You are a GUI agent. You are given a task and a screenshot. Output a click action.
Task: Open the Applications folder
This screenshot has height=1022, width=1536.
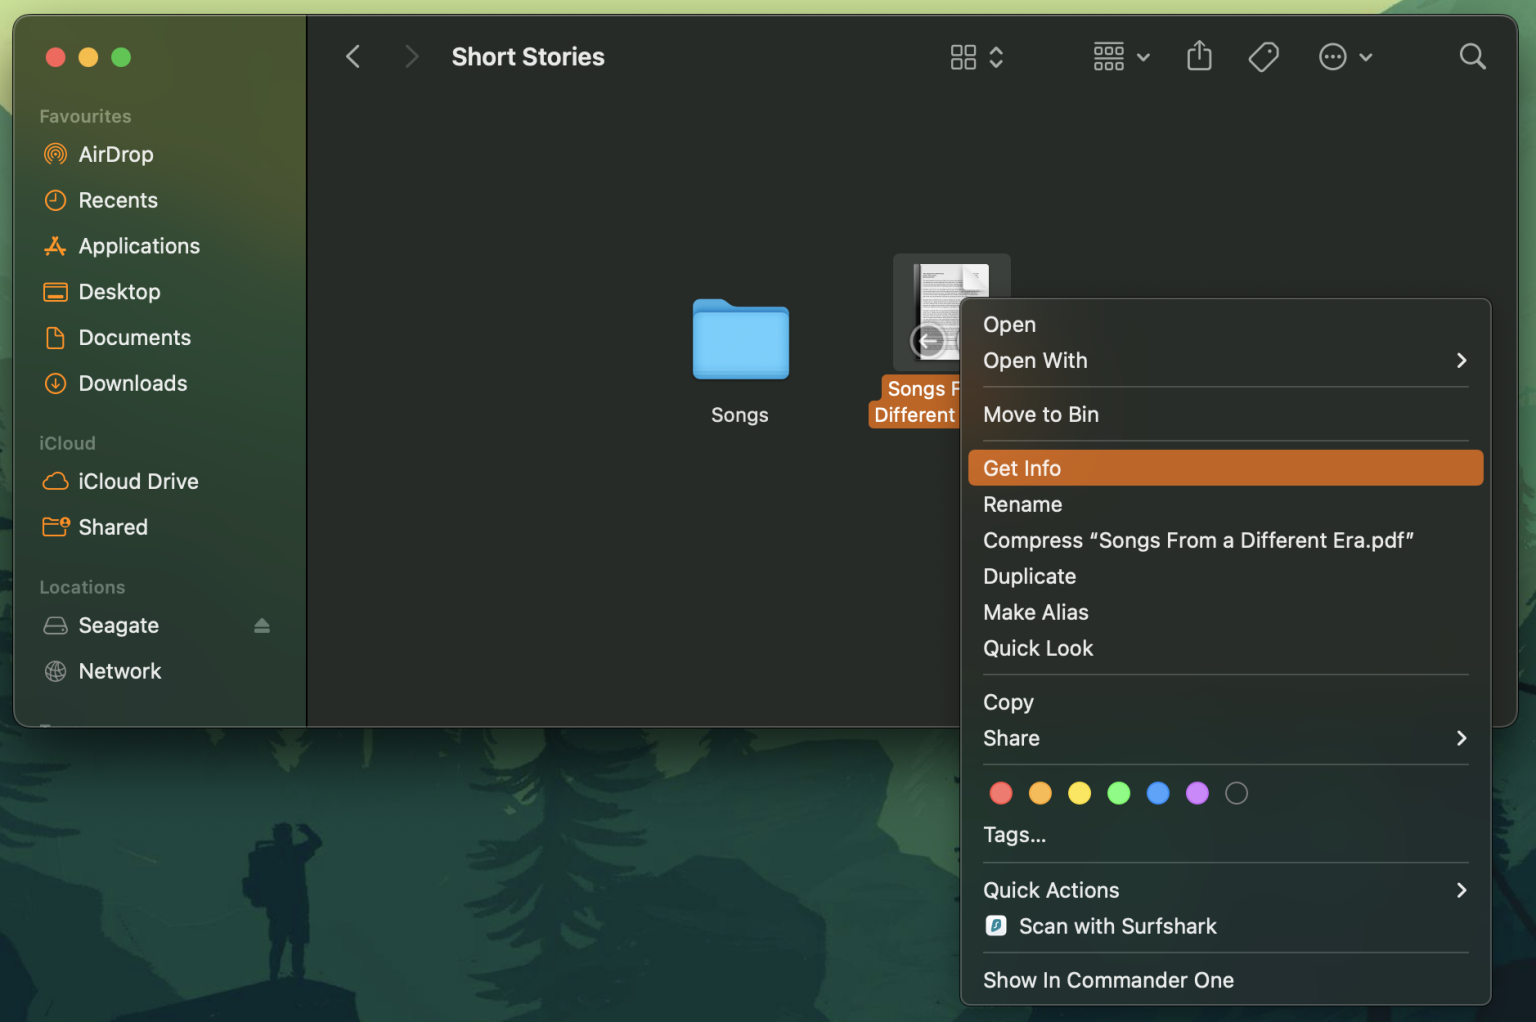click(138, 246)
